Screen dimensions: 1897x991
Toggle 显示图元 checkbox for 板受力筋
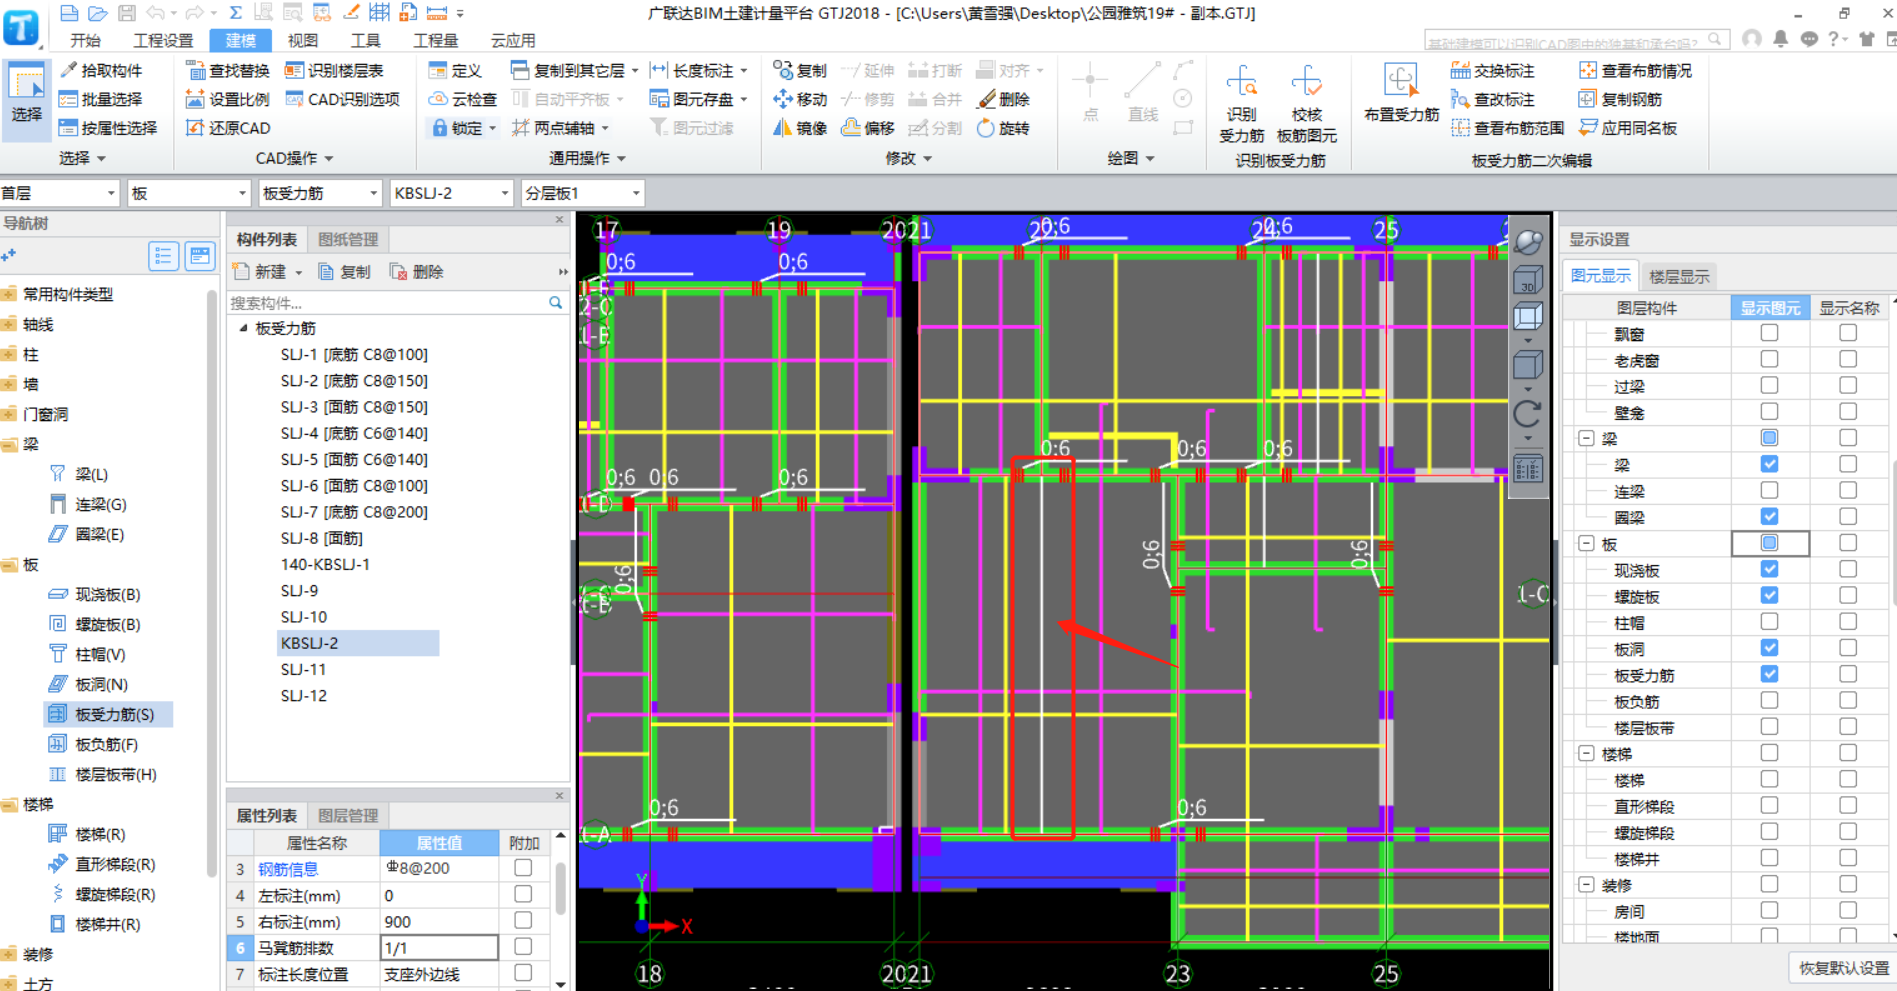coord(1769,674)
